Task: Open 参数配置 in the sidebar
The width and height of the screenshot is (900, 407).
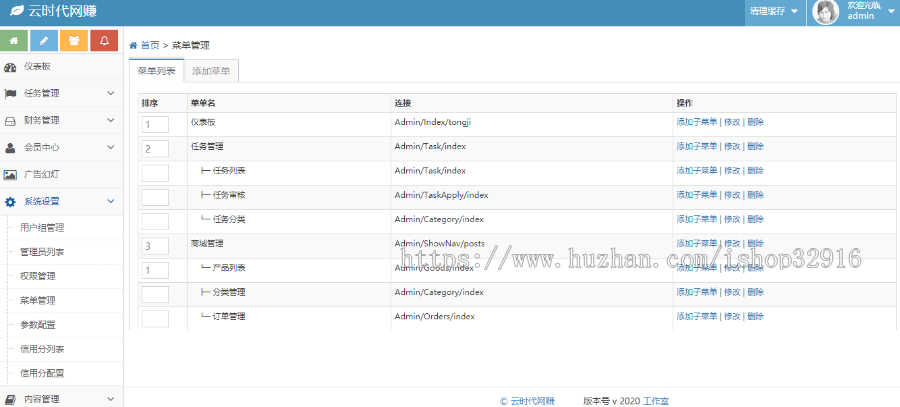Action: (37, 325)
